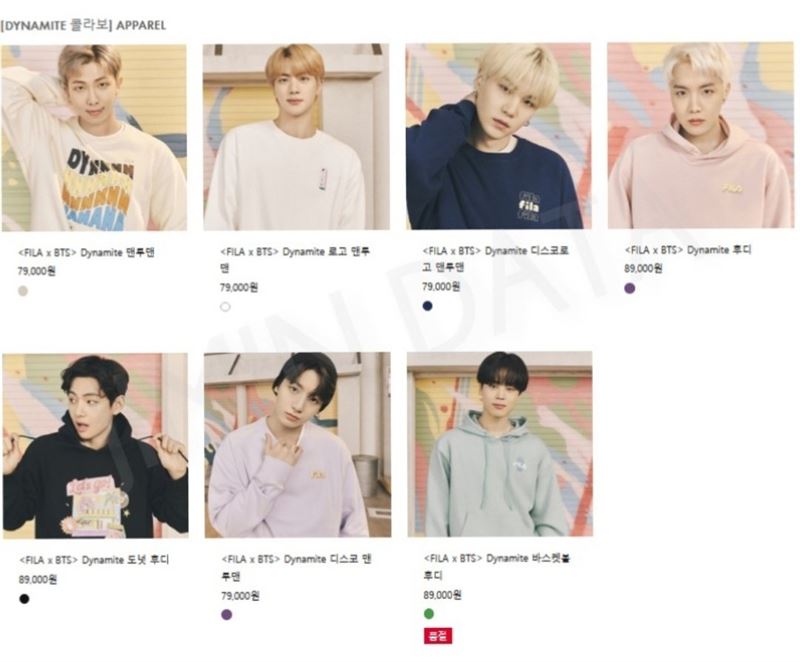Select black color swatch under 도넛 후디
800x662 pixels.
coord(24,598)
